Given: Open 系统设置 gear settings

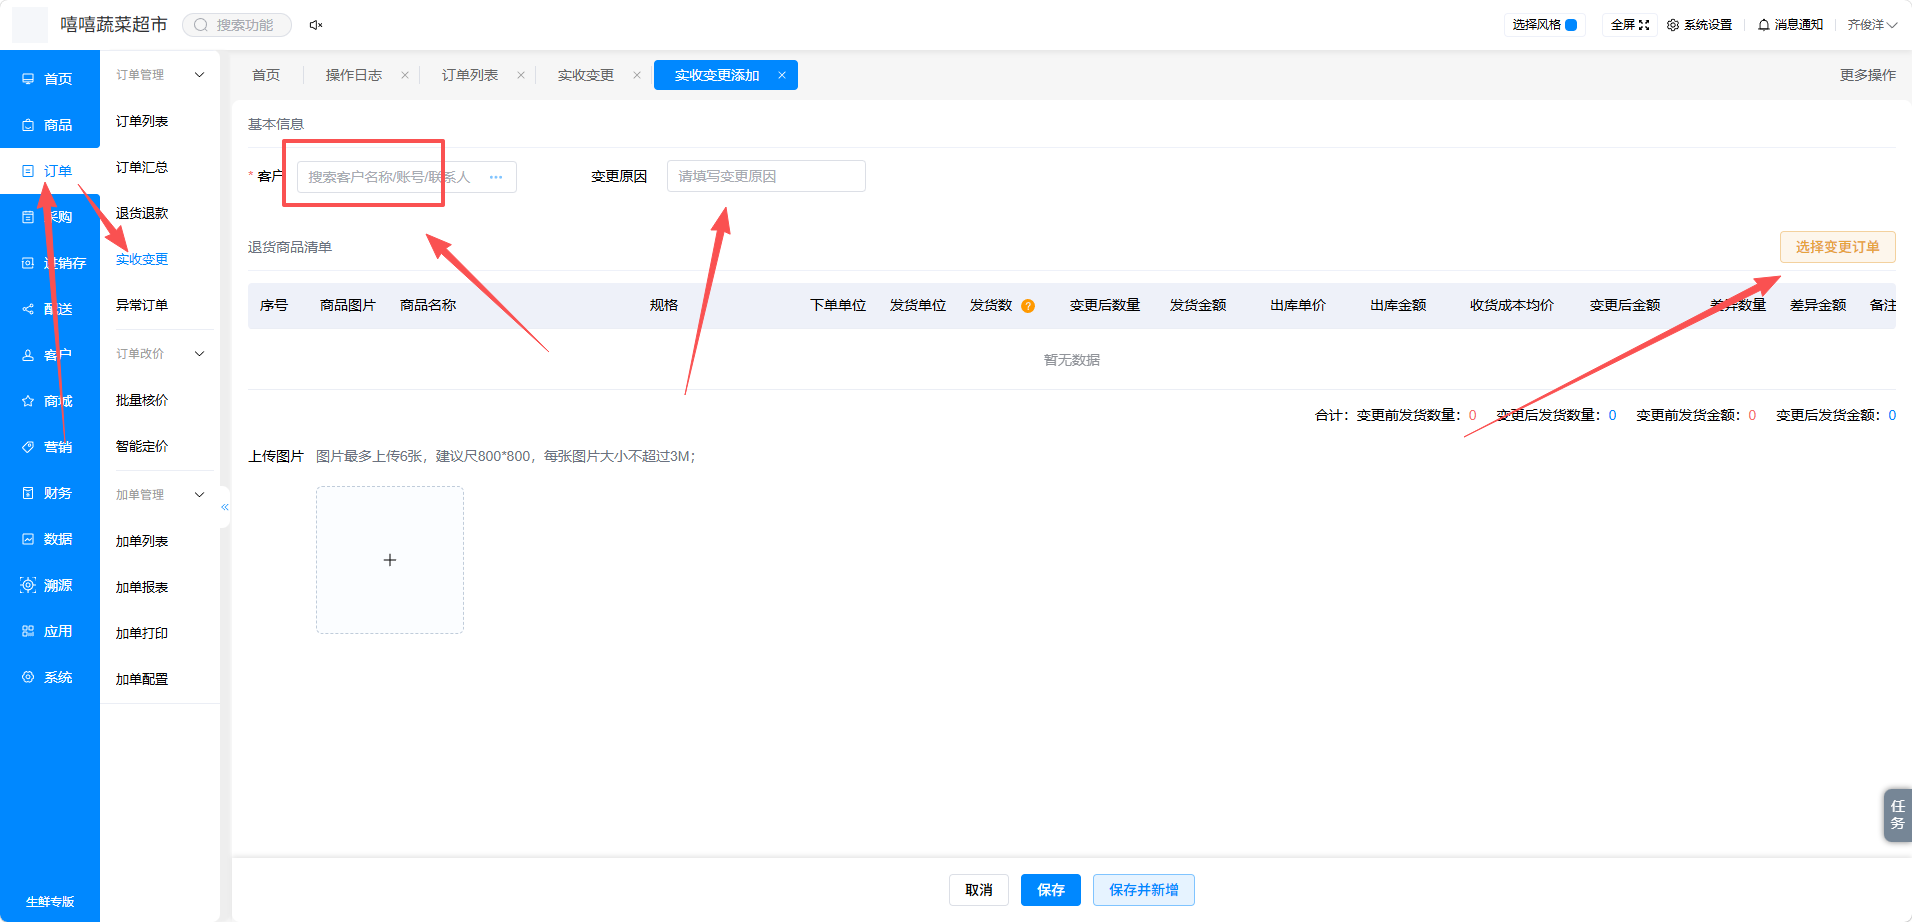Looking at the screenshot, I should 1699,25.
